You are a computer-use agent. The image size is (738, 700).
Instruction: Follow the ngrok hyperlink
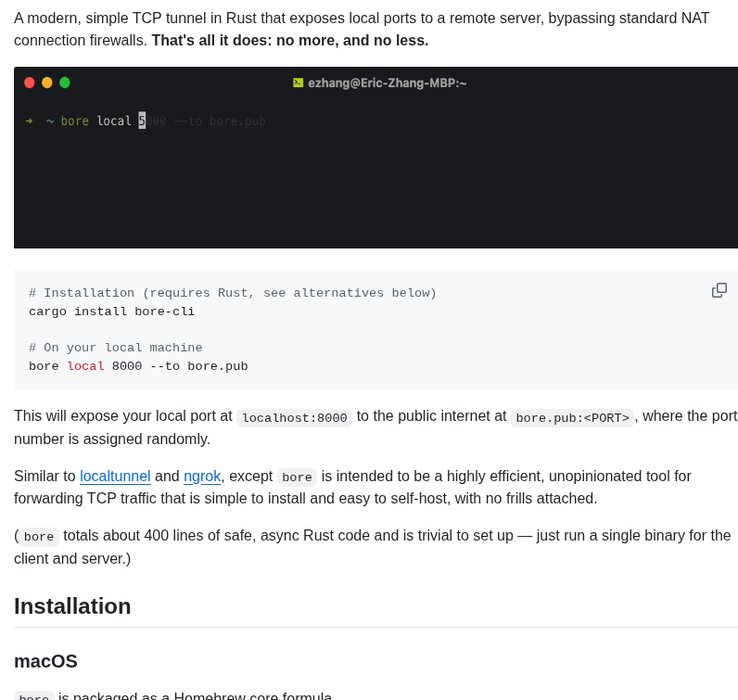coord(202,476)
